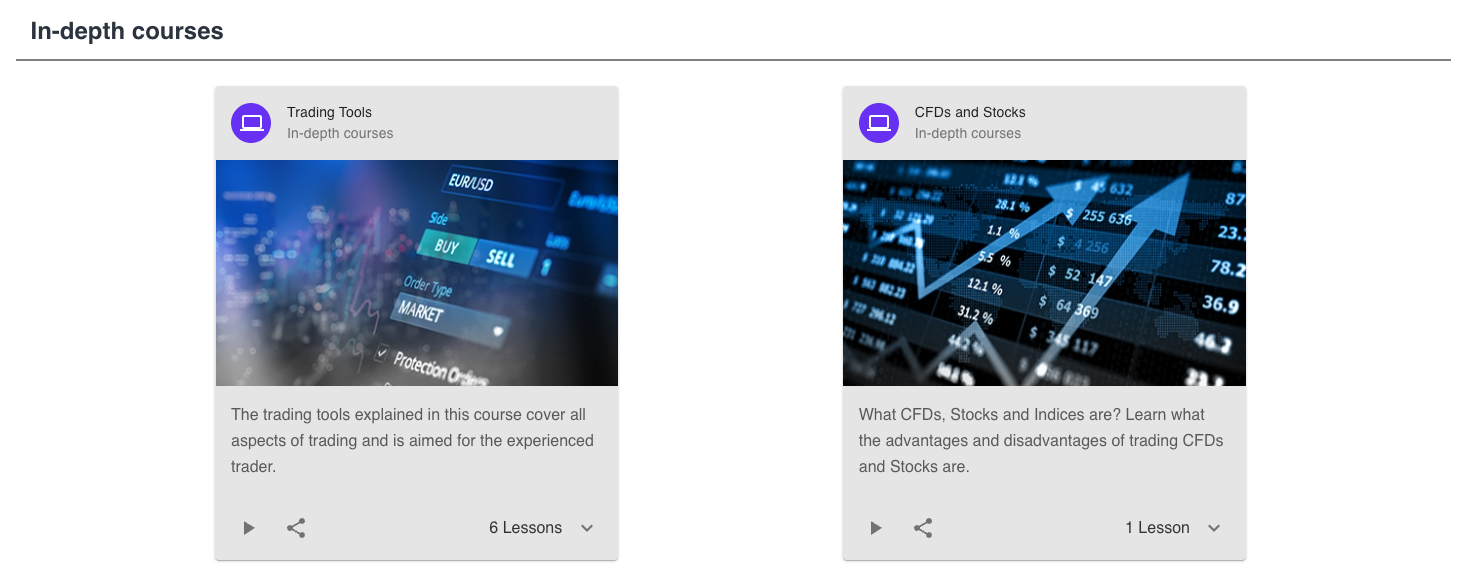Play the CFDs and Stocks course

coord(876,528)
